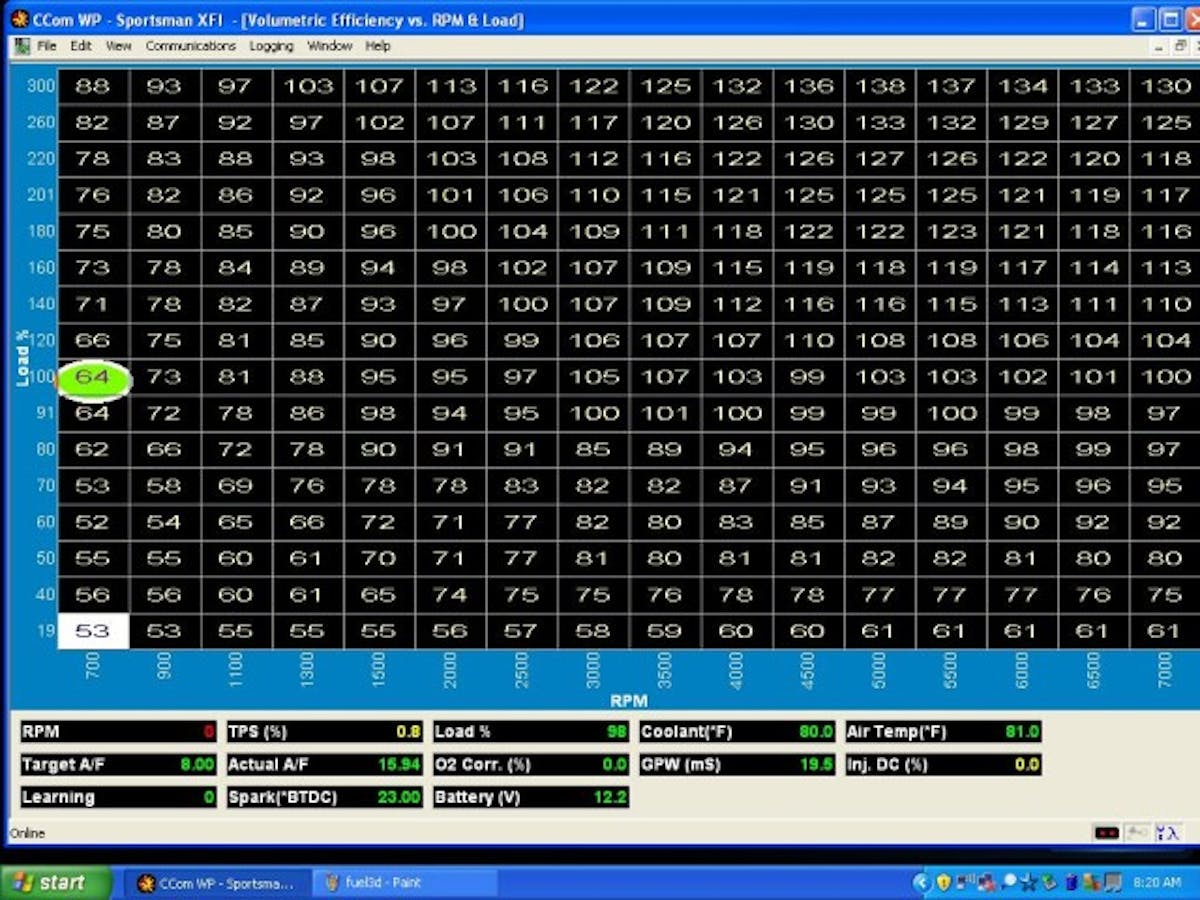Screen dimensions: 1200x900
Task: Open the View menu
Action: 118,45
